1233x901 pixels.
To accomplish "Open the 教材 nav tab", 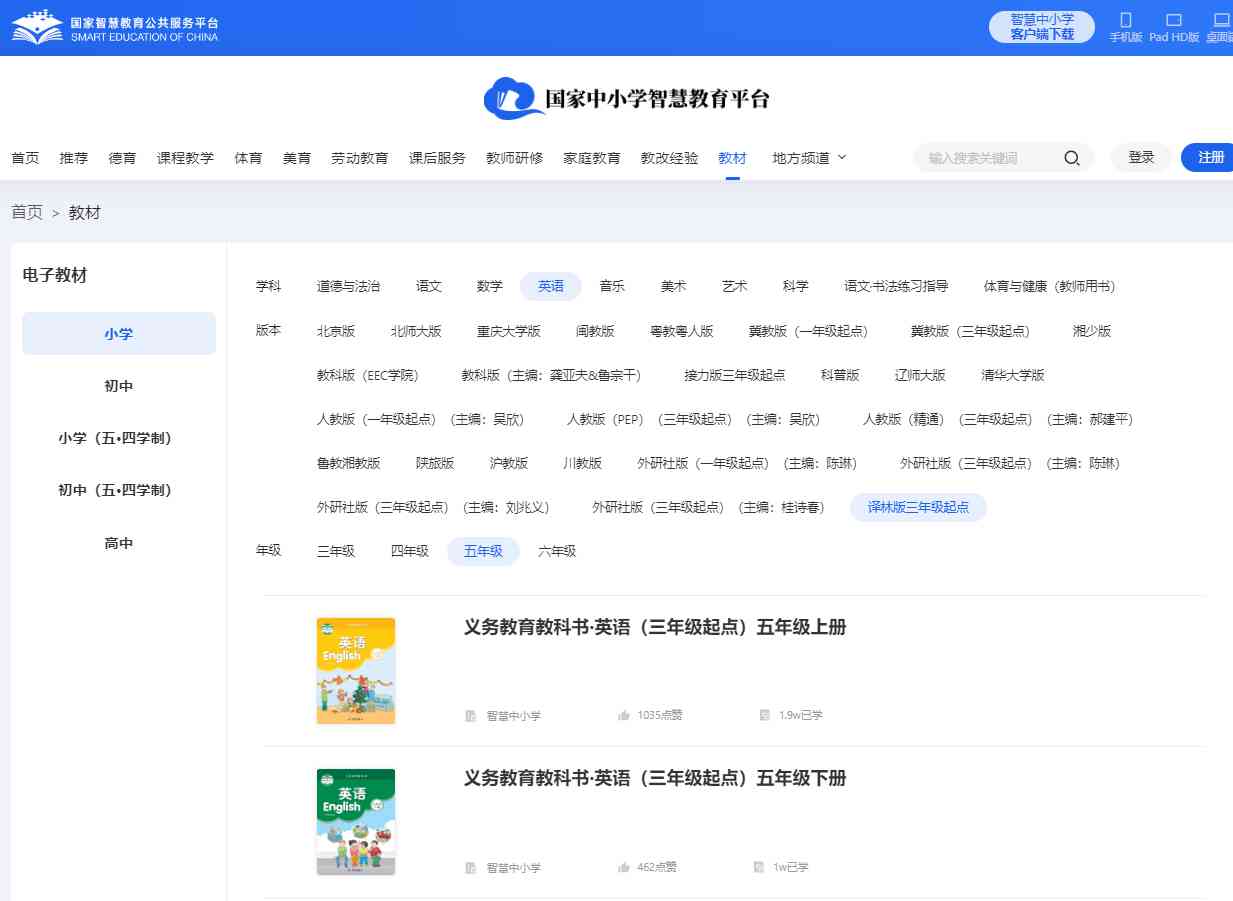I will click(x=732, y=158).
